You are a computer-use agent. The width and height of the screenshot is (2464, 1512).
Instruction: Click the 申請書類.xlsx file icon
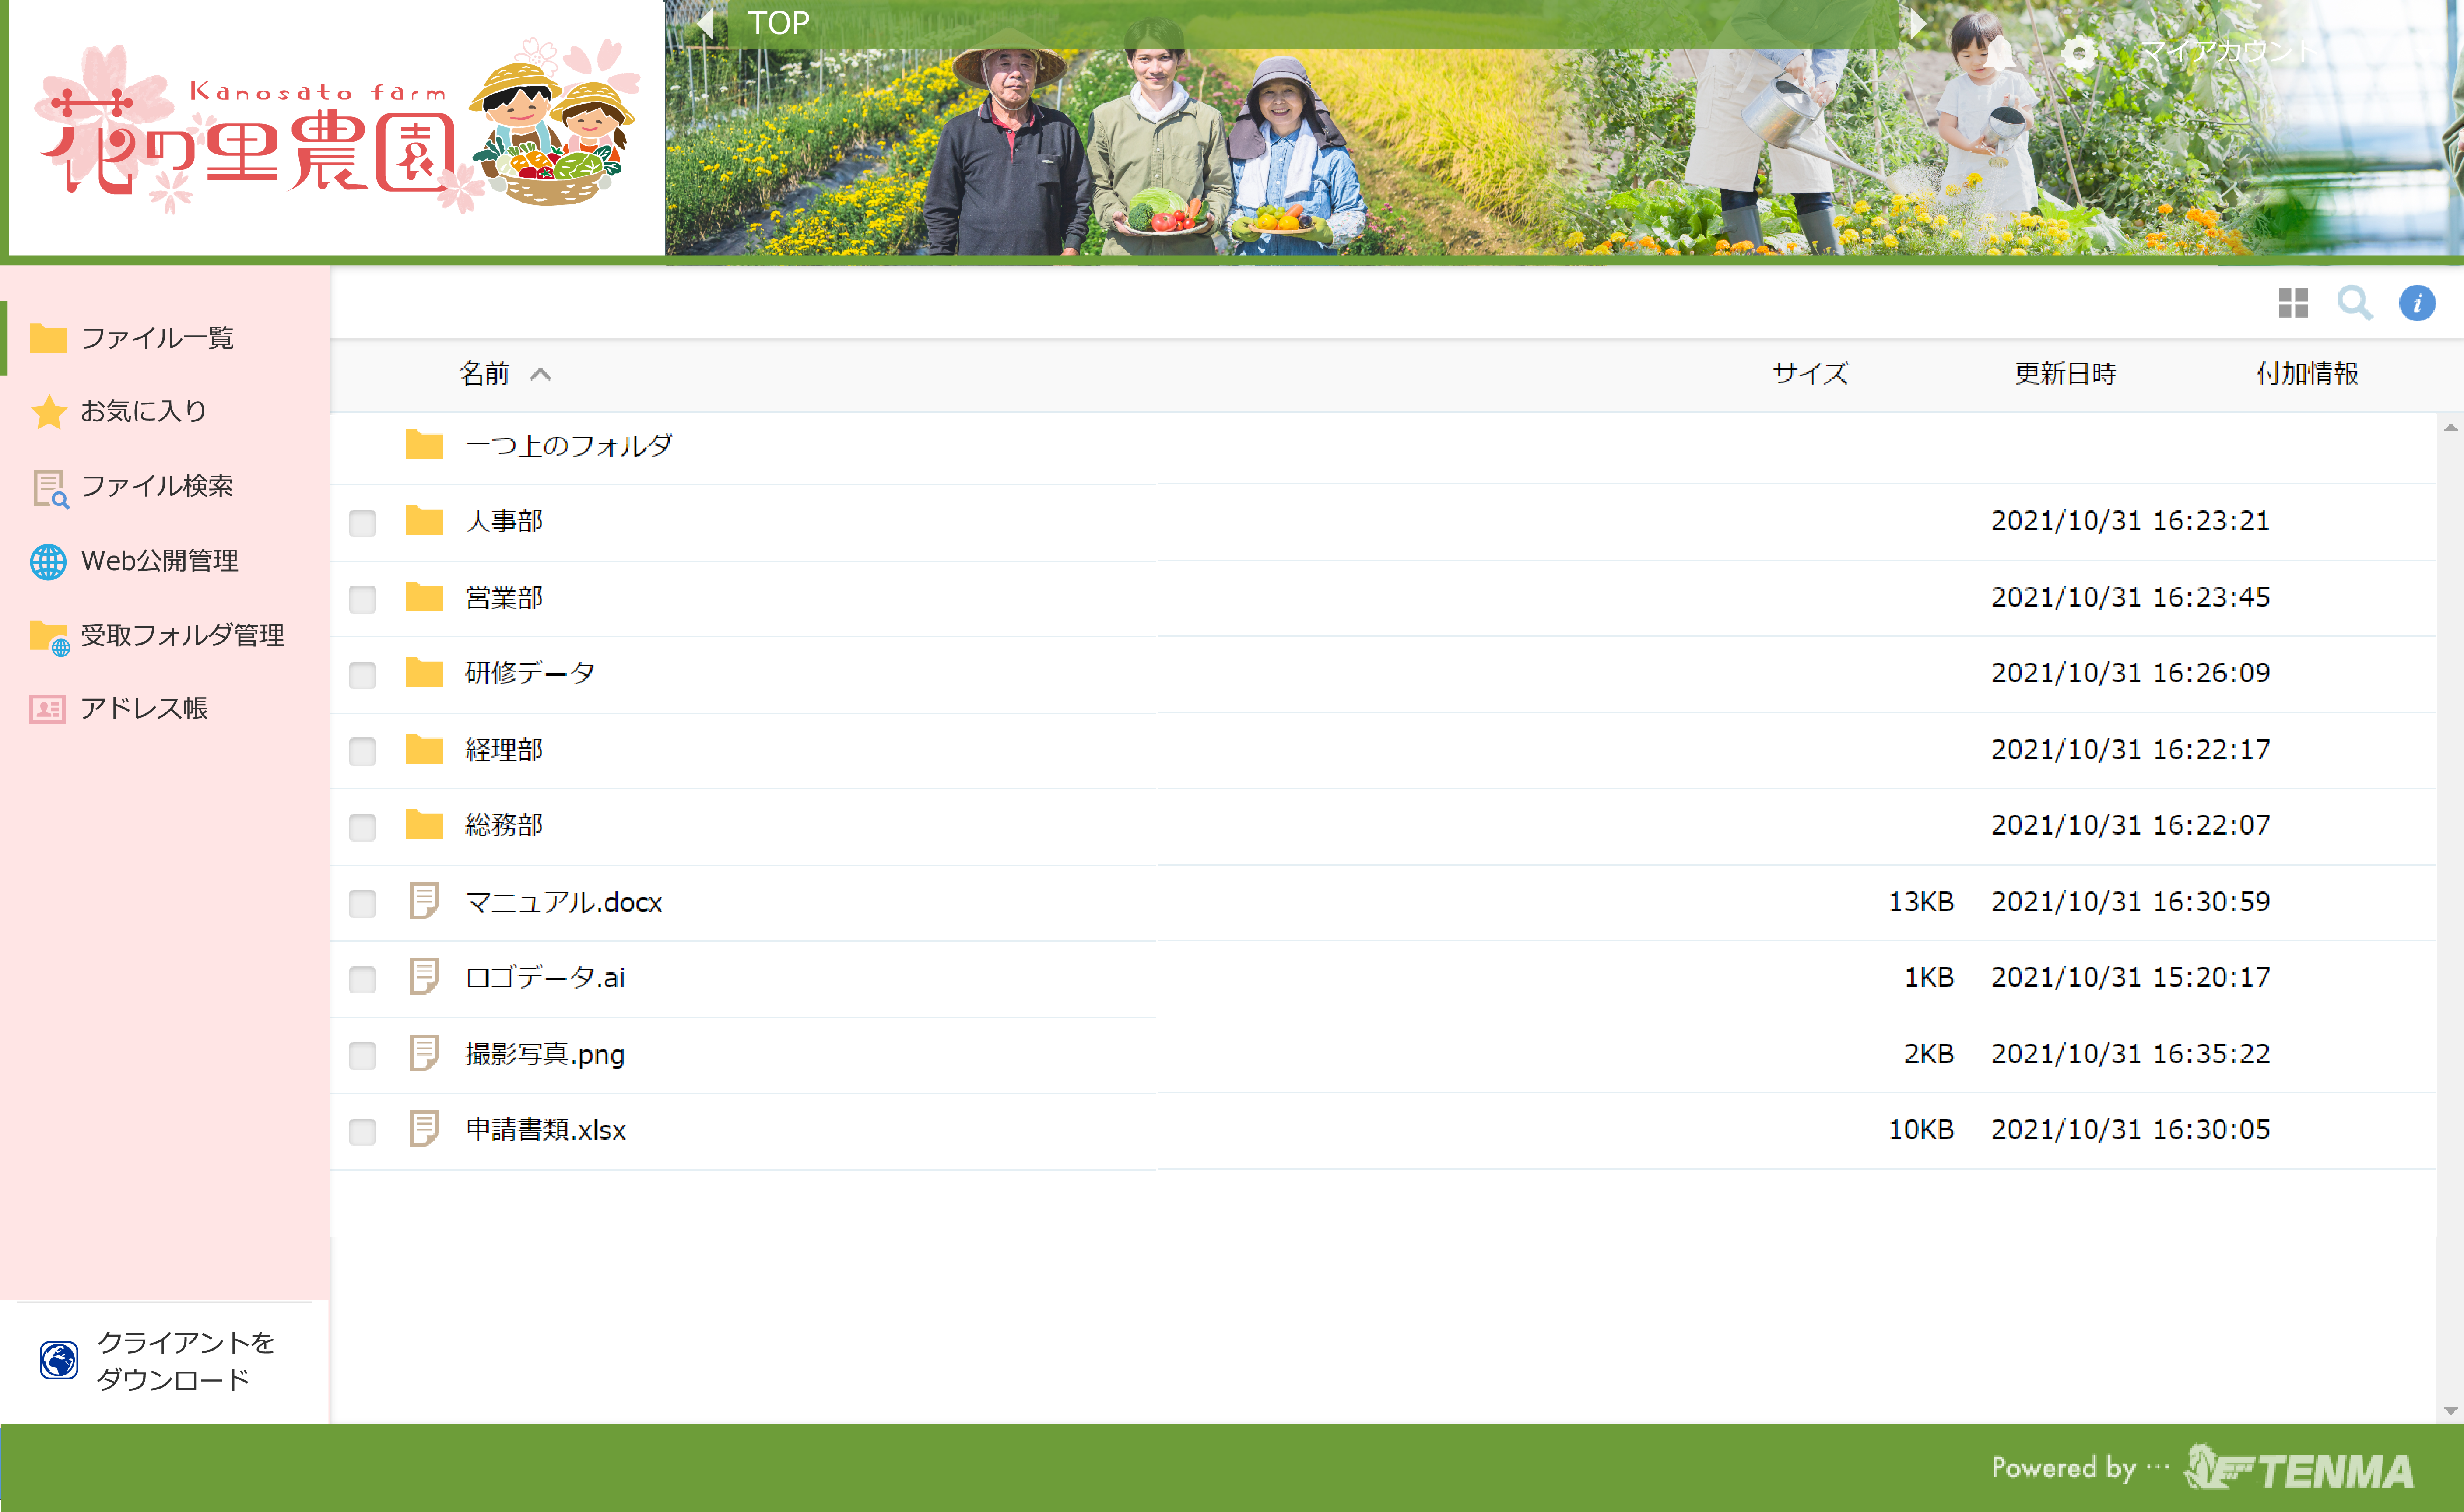424,1129
